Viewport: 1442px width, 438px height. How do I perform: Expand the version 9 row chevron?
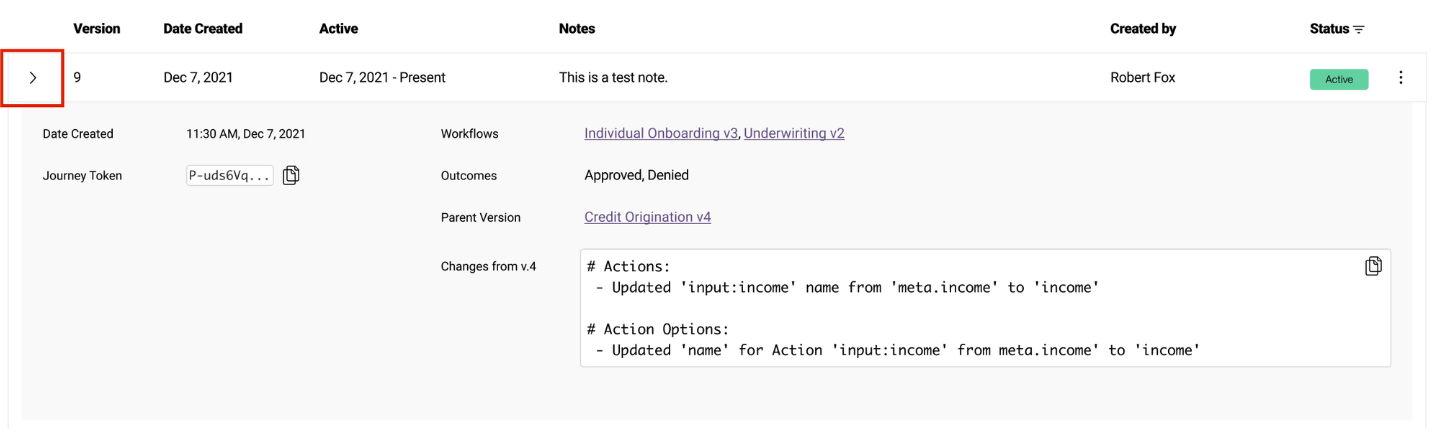coord(33,78)
